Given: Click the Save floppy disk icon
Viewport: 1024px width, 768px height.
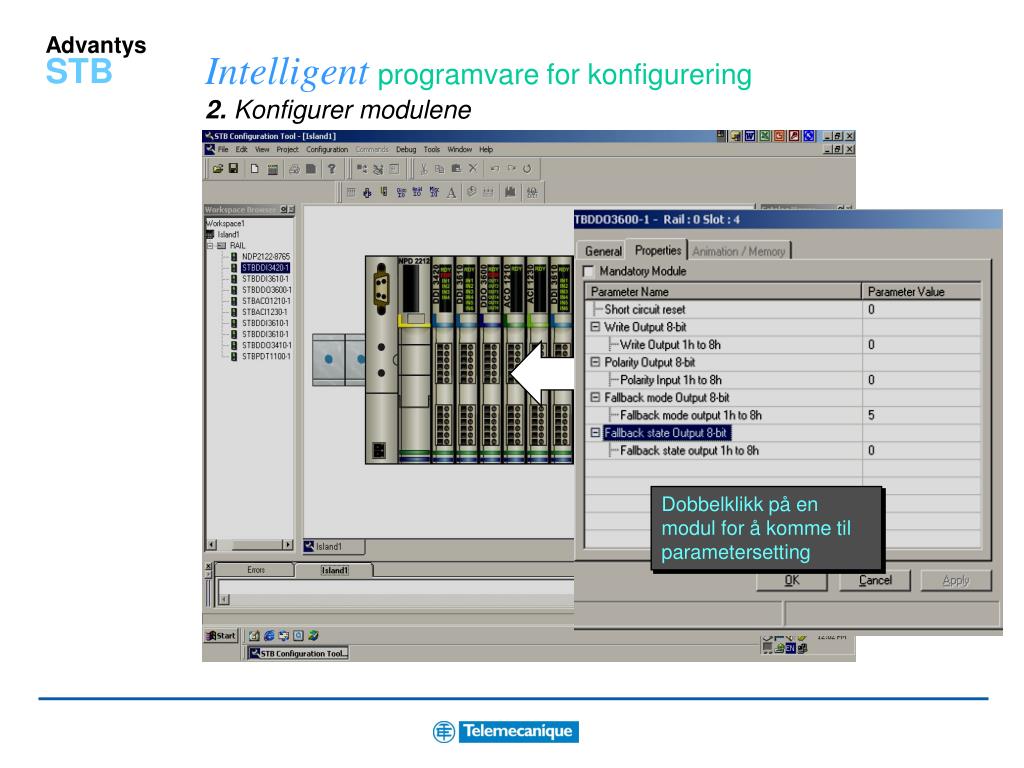Looking at the screenshot, I should click(233, 168).
